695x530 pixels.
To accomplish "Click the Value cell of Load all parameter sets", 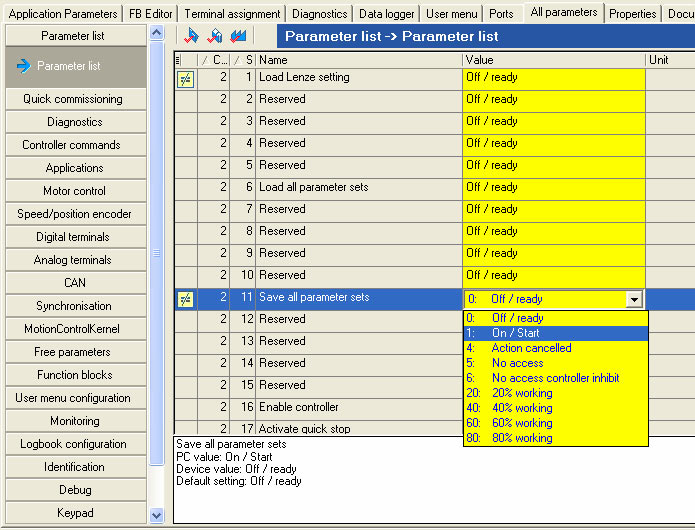I will click(x=553, y=188).
